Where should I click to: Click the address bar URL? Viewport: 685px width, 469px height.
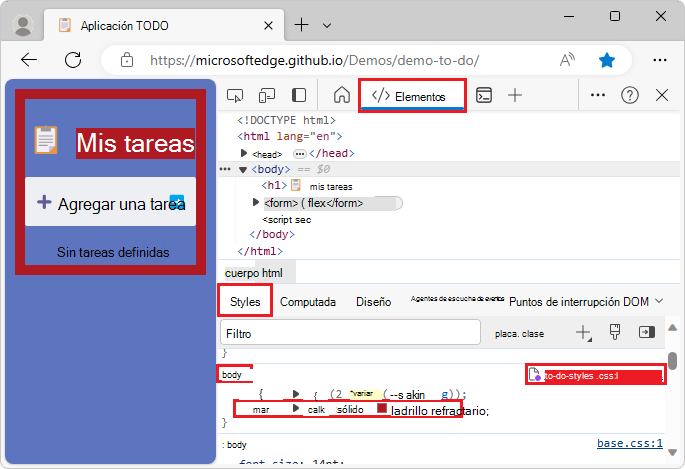click(315, 60)
